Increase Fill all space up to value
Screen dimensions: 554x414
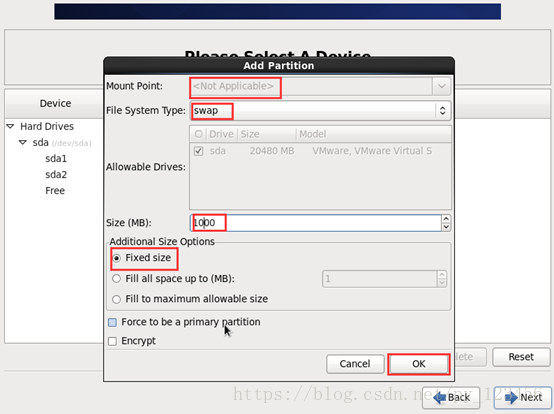442,275
